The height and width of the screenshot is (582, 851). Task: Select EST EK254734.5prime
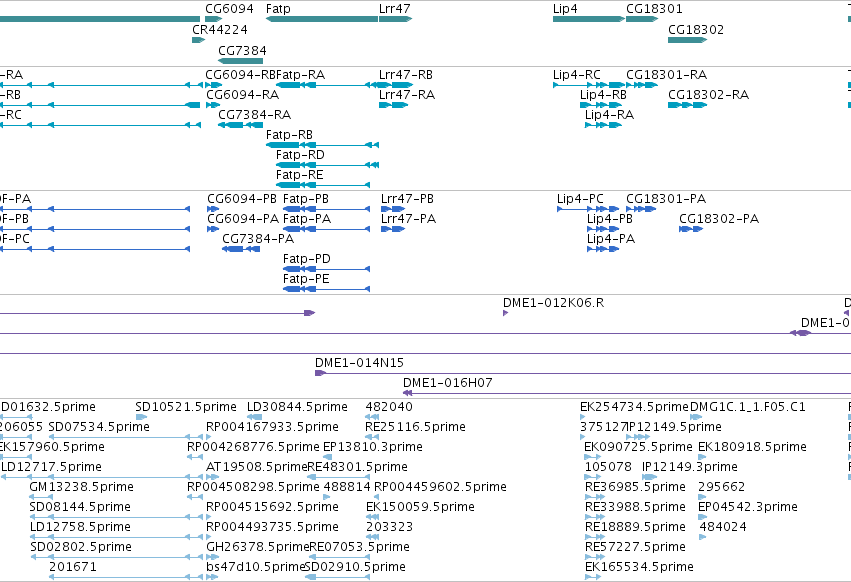point(583,417)
